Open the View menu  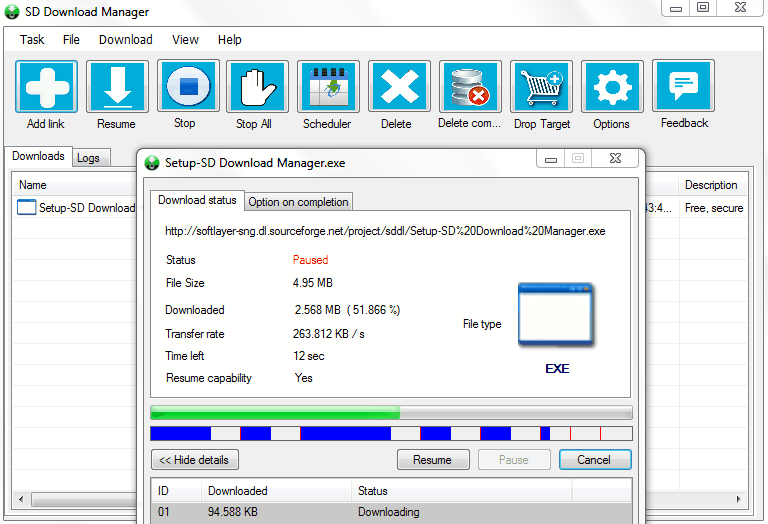coord(185,40)
